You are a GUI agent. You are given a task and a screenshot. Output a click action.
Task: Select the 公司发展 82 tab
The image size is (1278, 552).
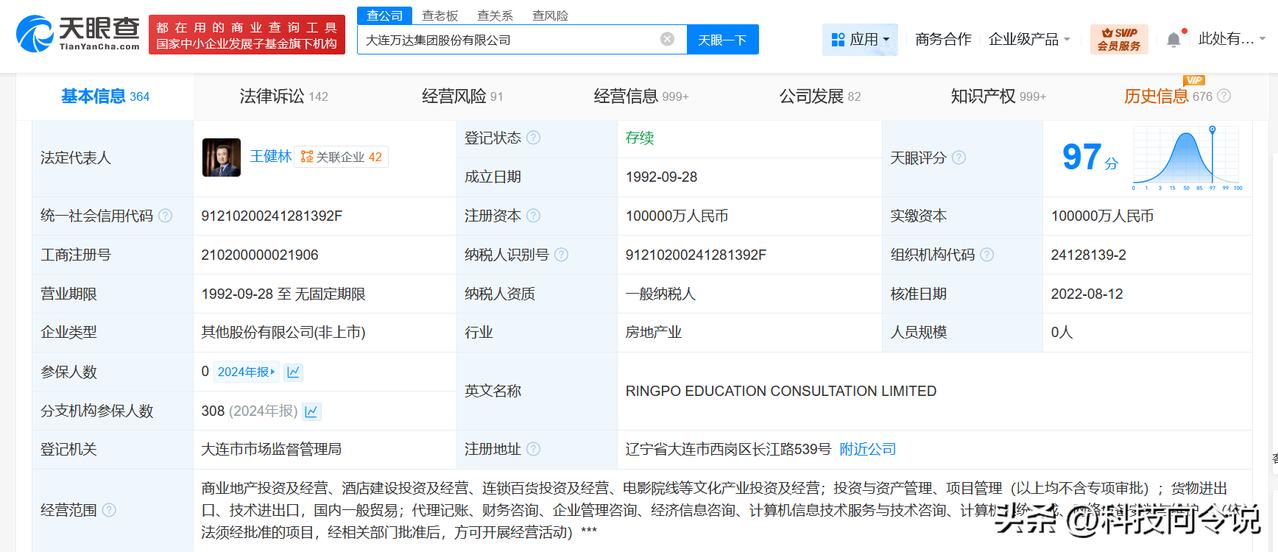820,97
